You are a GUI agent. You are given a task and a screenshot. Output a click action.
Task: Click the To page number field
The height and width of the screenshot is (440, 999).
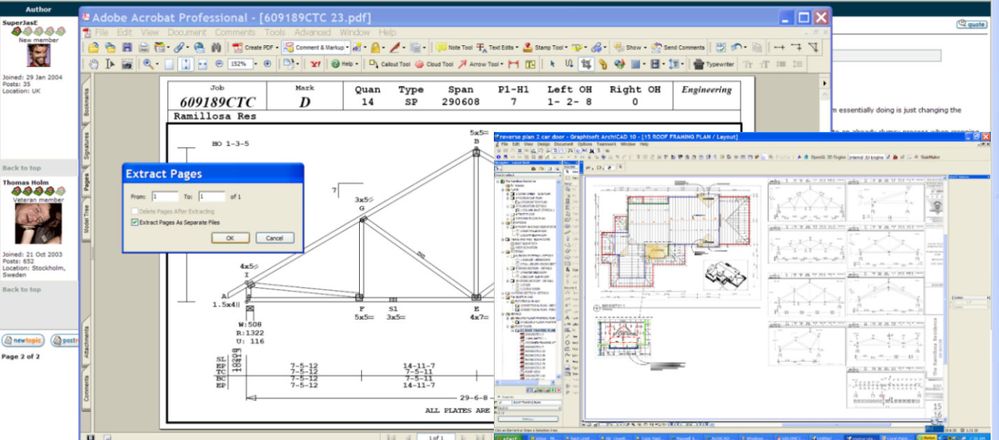coord(212,197)
